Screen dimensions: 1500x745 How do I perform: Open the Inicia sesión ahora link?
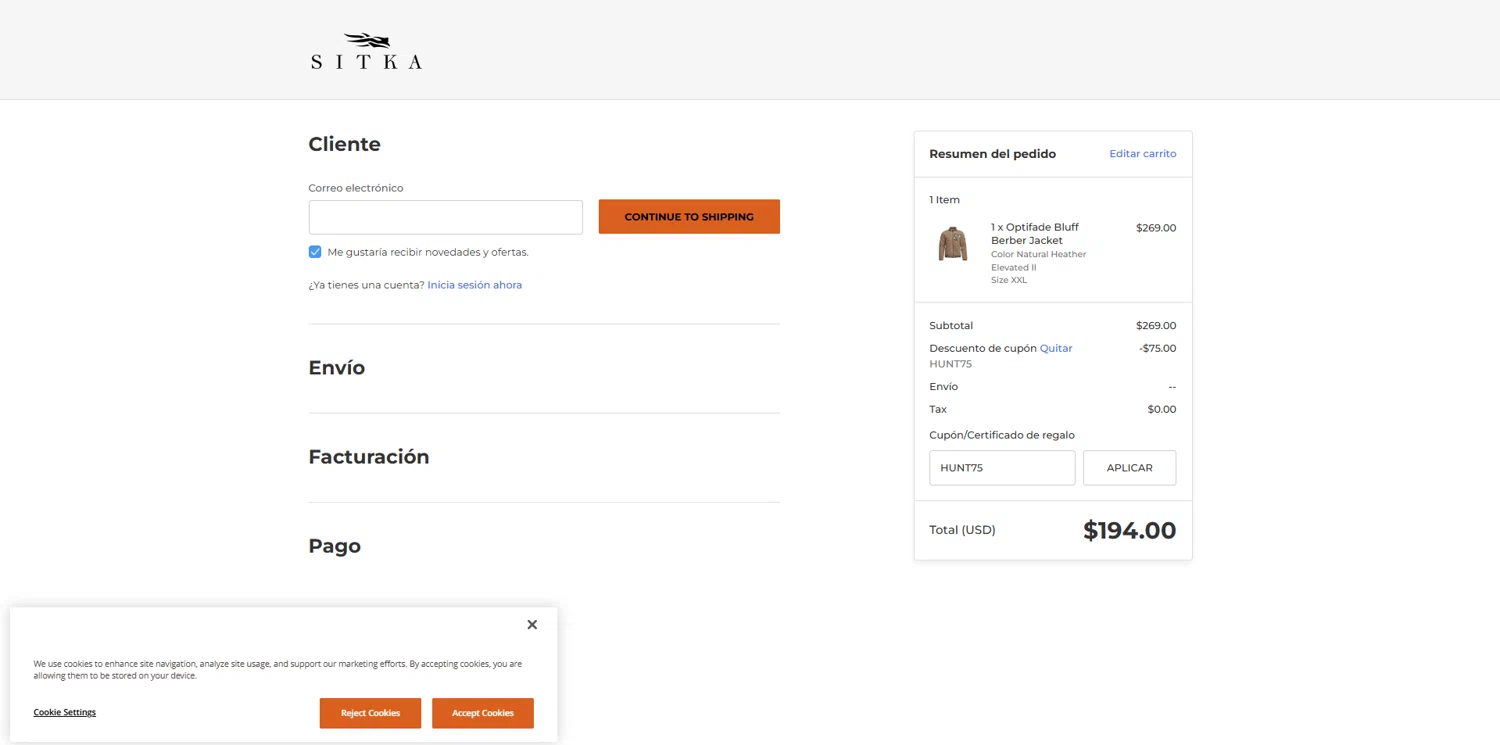474,285
